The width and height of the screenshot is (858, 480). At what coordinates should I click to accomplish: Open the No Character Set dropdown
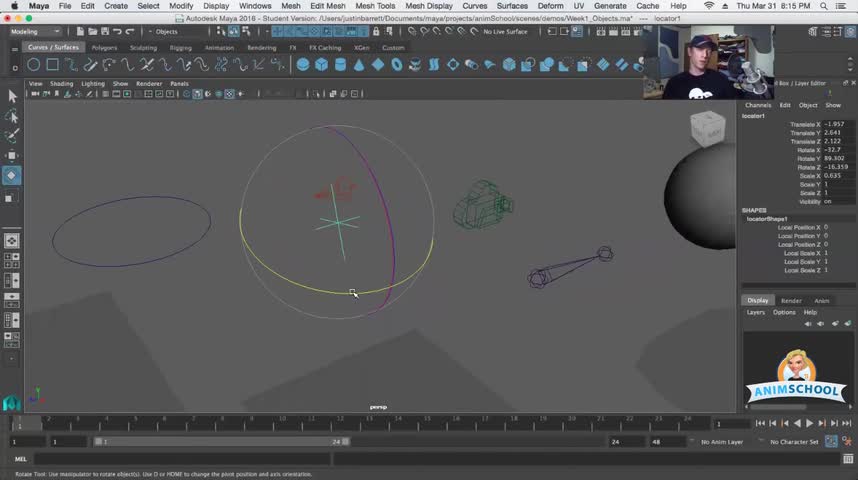[793, 442]
